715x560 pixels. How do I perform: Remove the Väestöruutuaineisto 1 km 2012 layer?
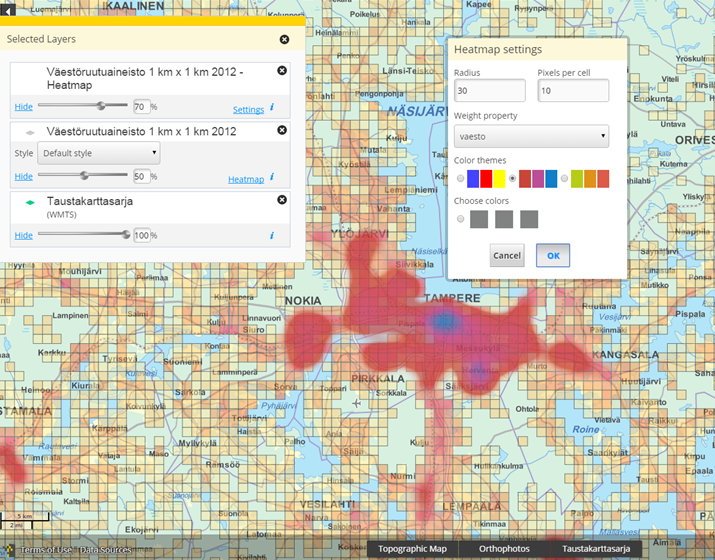click(282, 130)
